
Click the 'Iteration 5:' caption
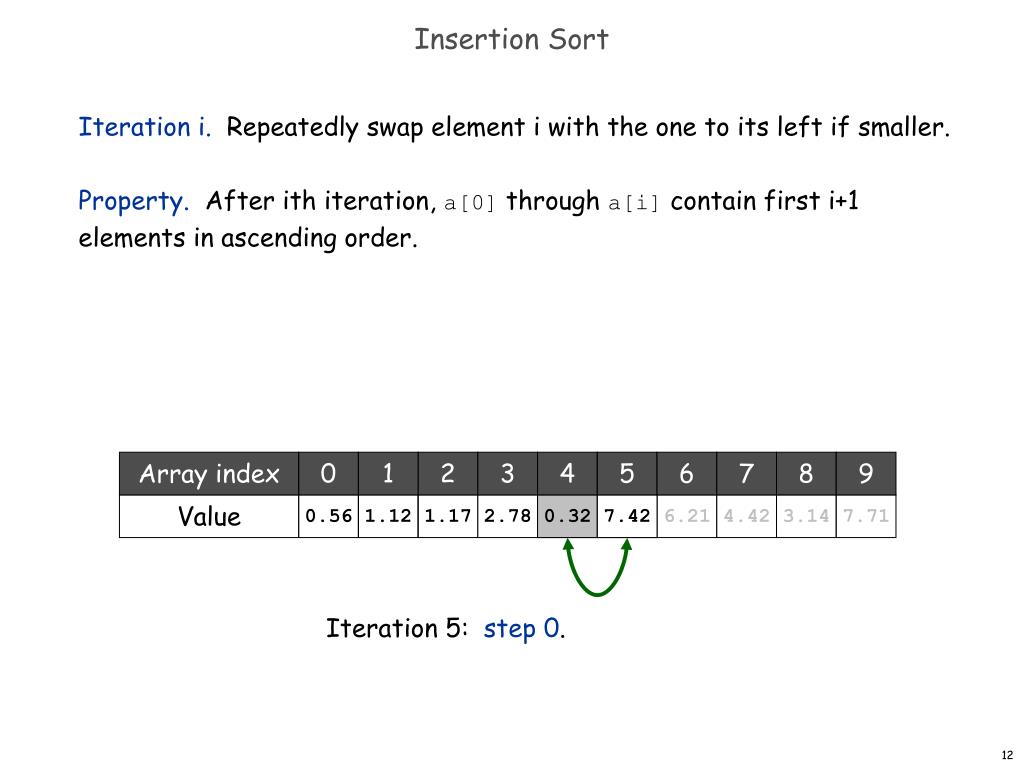(x=397, y=628)
